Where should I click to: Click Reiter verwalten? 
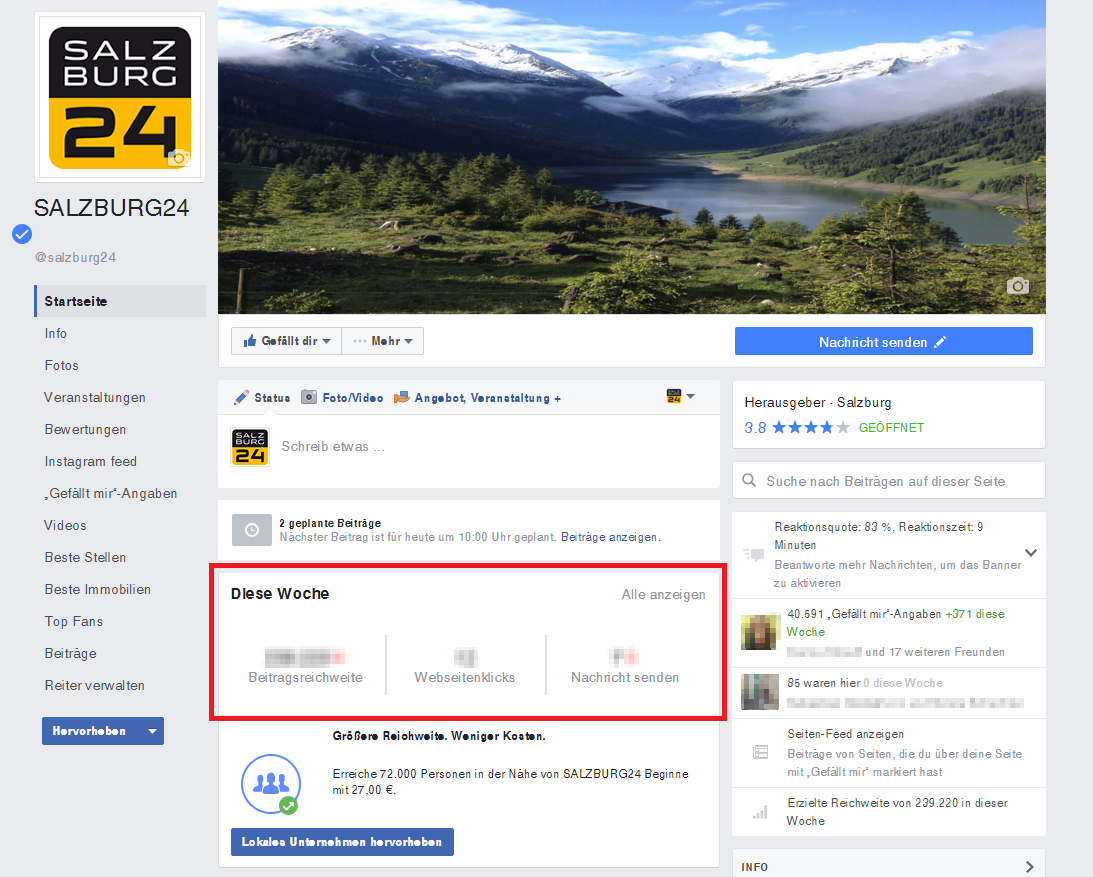pyautogui.click(x=95, y=685)
